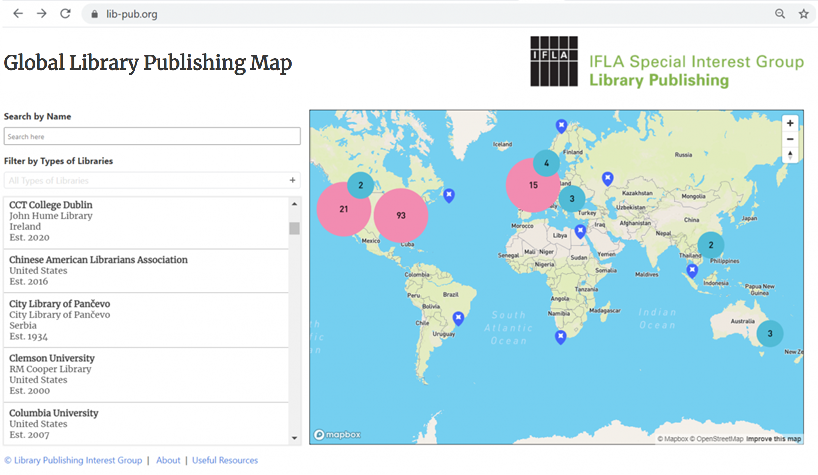818x475 pixels.
Task: Select blue marker near Kazakhstan
Action: point(607,179)
